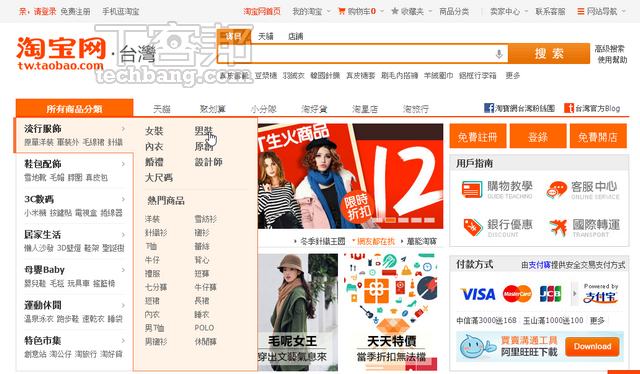
Task: Expand 居家生活 category arrow
Action: click(x=123, y=235)
